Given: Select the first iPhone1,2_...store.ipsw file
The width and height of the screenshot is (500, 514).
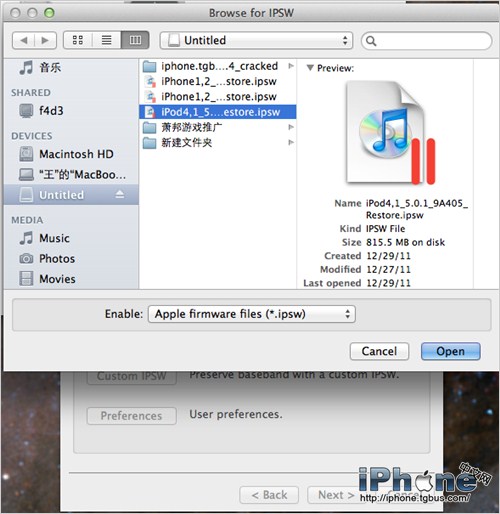Looking at the screenshot, I should tap(217, 81).
